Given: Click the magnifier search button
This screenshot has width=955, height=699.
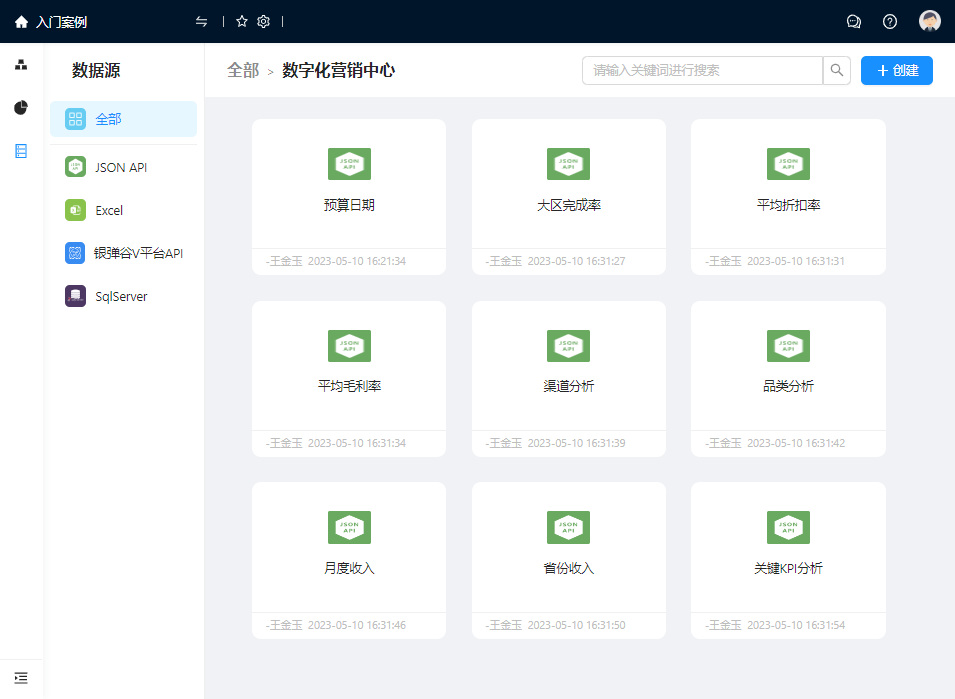Looking at the screenshot, I should (x=837, y=71).
